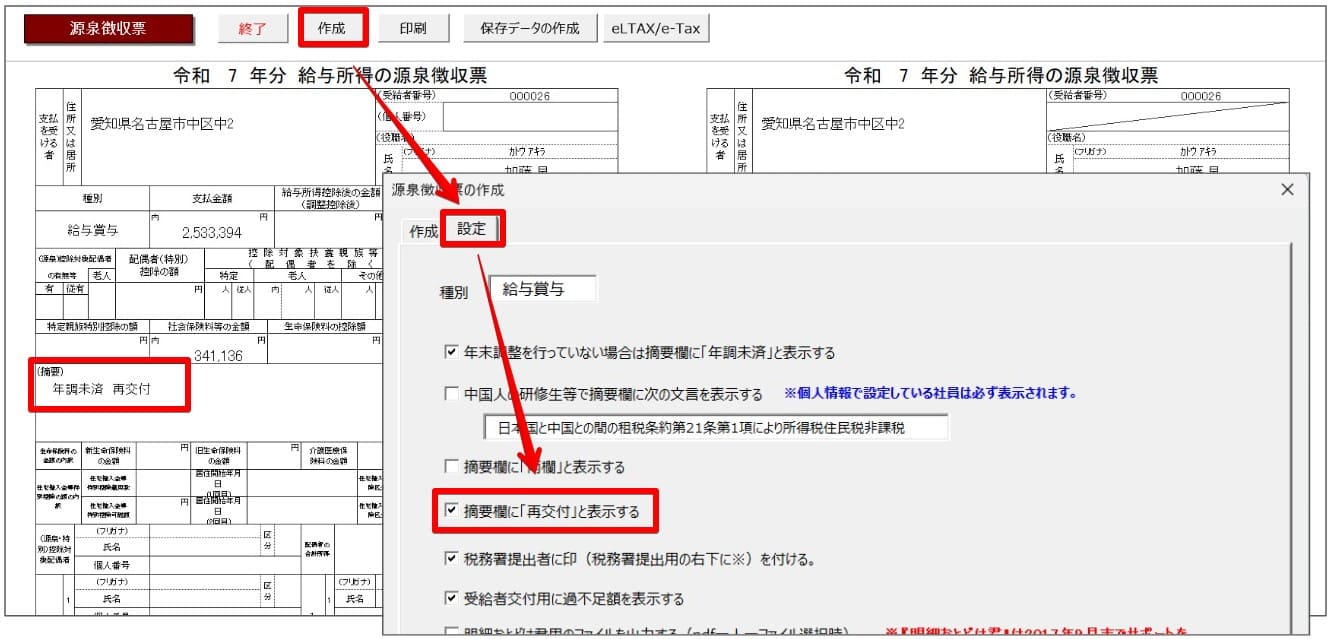
Task: Click the 種別 field showing 給与賞与
Action: 543,290
